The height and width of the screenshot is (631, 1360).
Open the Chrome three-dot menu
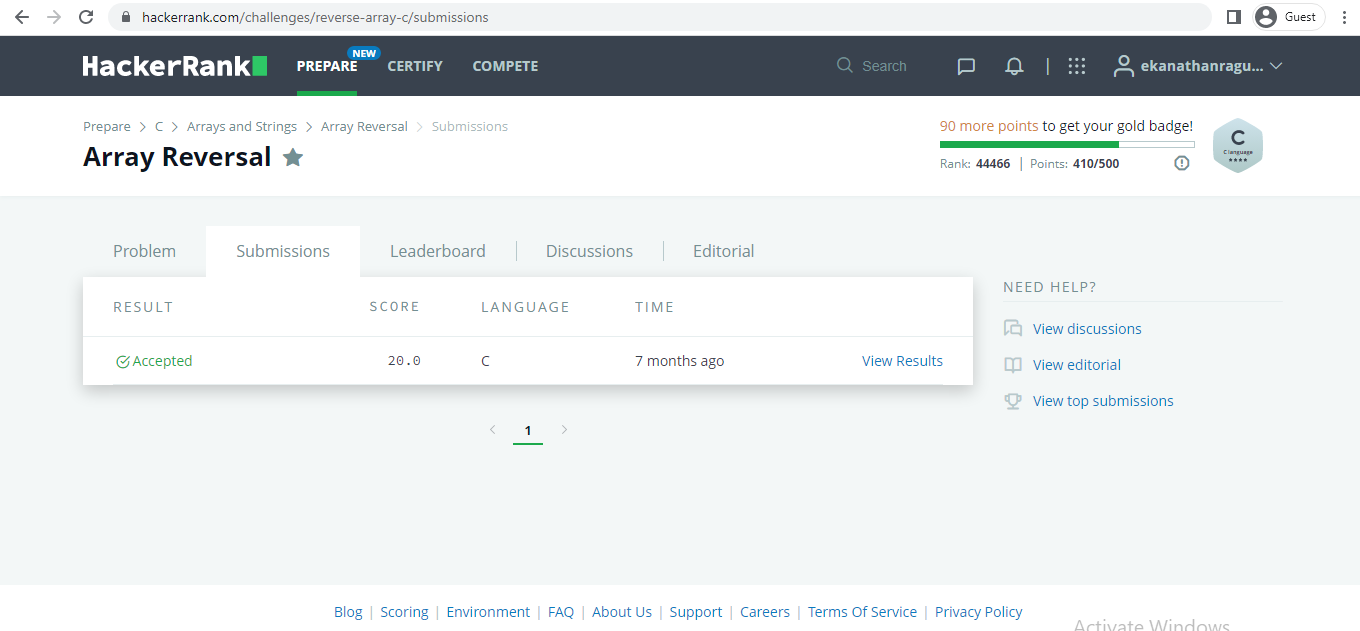pyautogui.click(x=1345, y=17)
